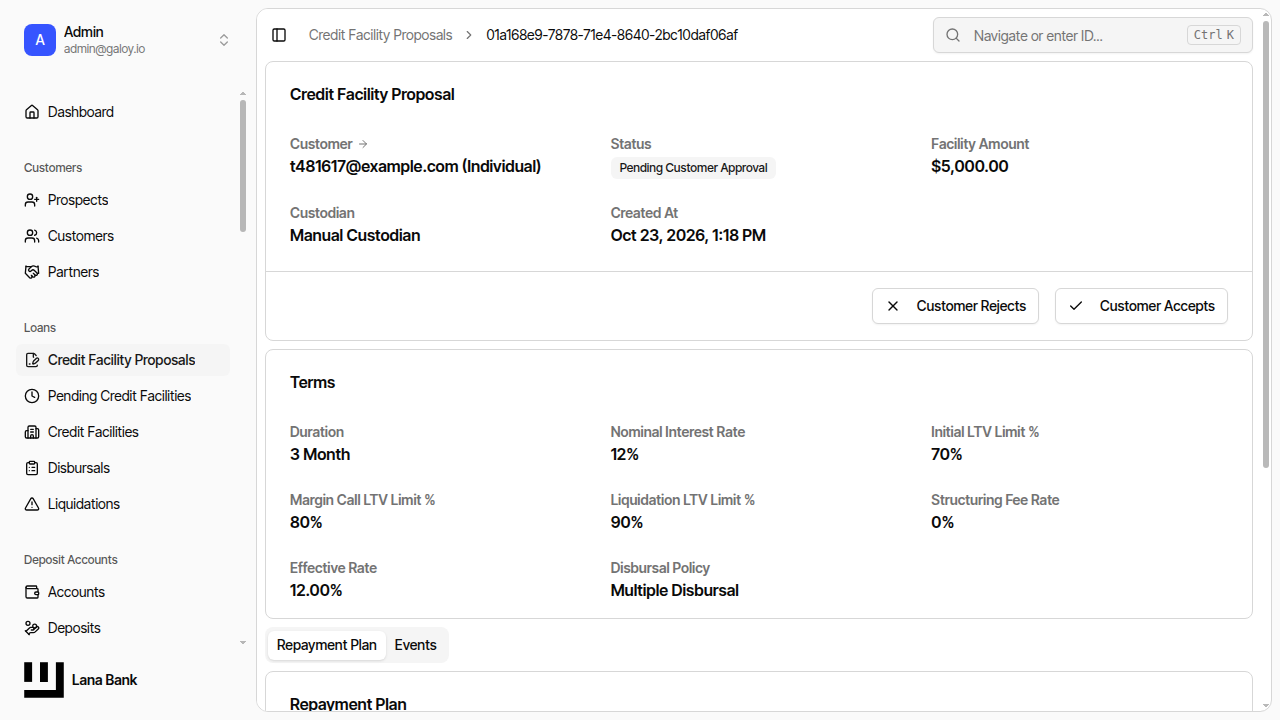Viewport: 1280px width, 720px height.
Task: Click the $5,000.00 facility amount
Action: [970, 166]
